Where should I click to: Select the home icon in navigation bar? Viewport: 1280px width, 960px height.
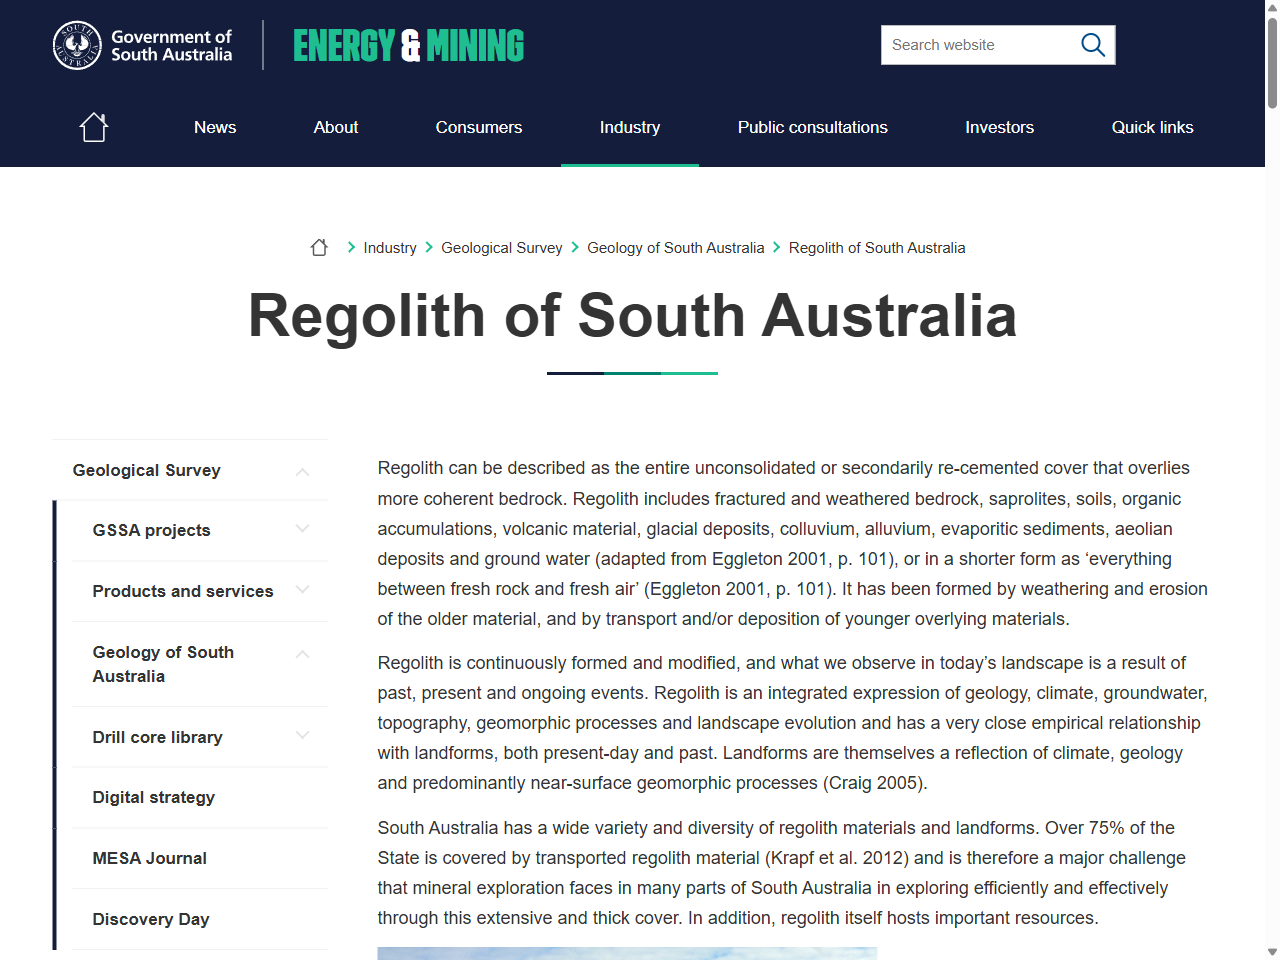click(93, 126)
